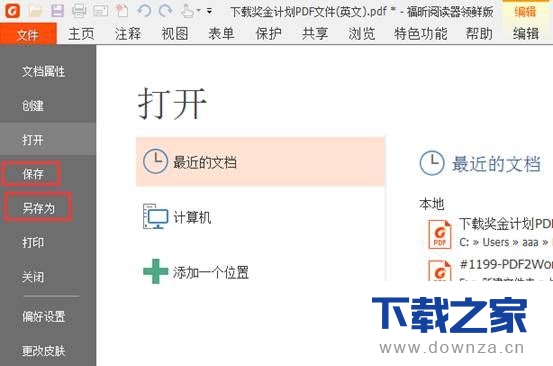Expand the quick access toolbar customize arrow
Viewport: 553px width, 366px height.
(209, 11)
